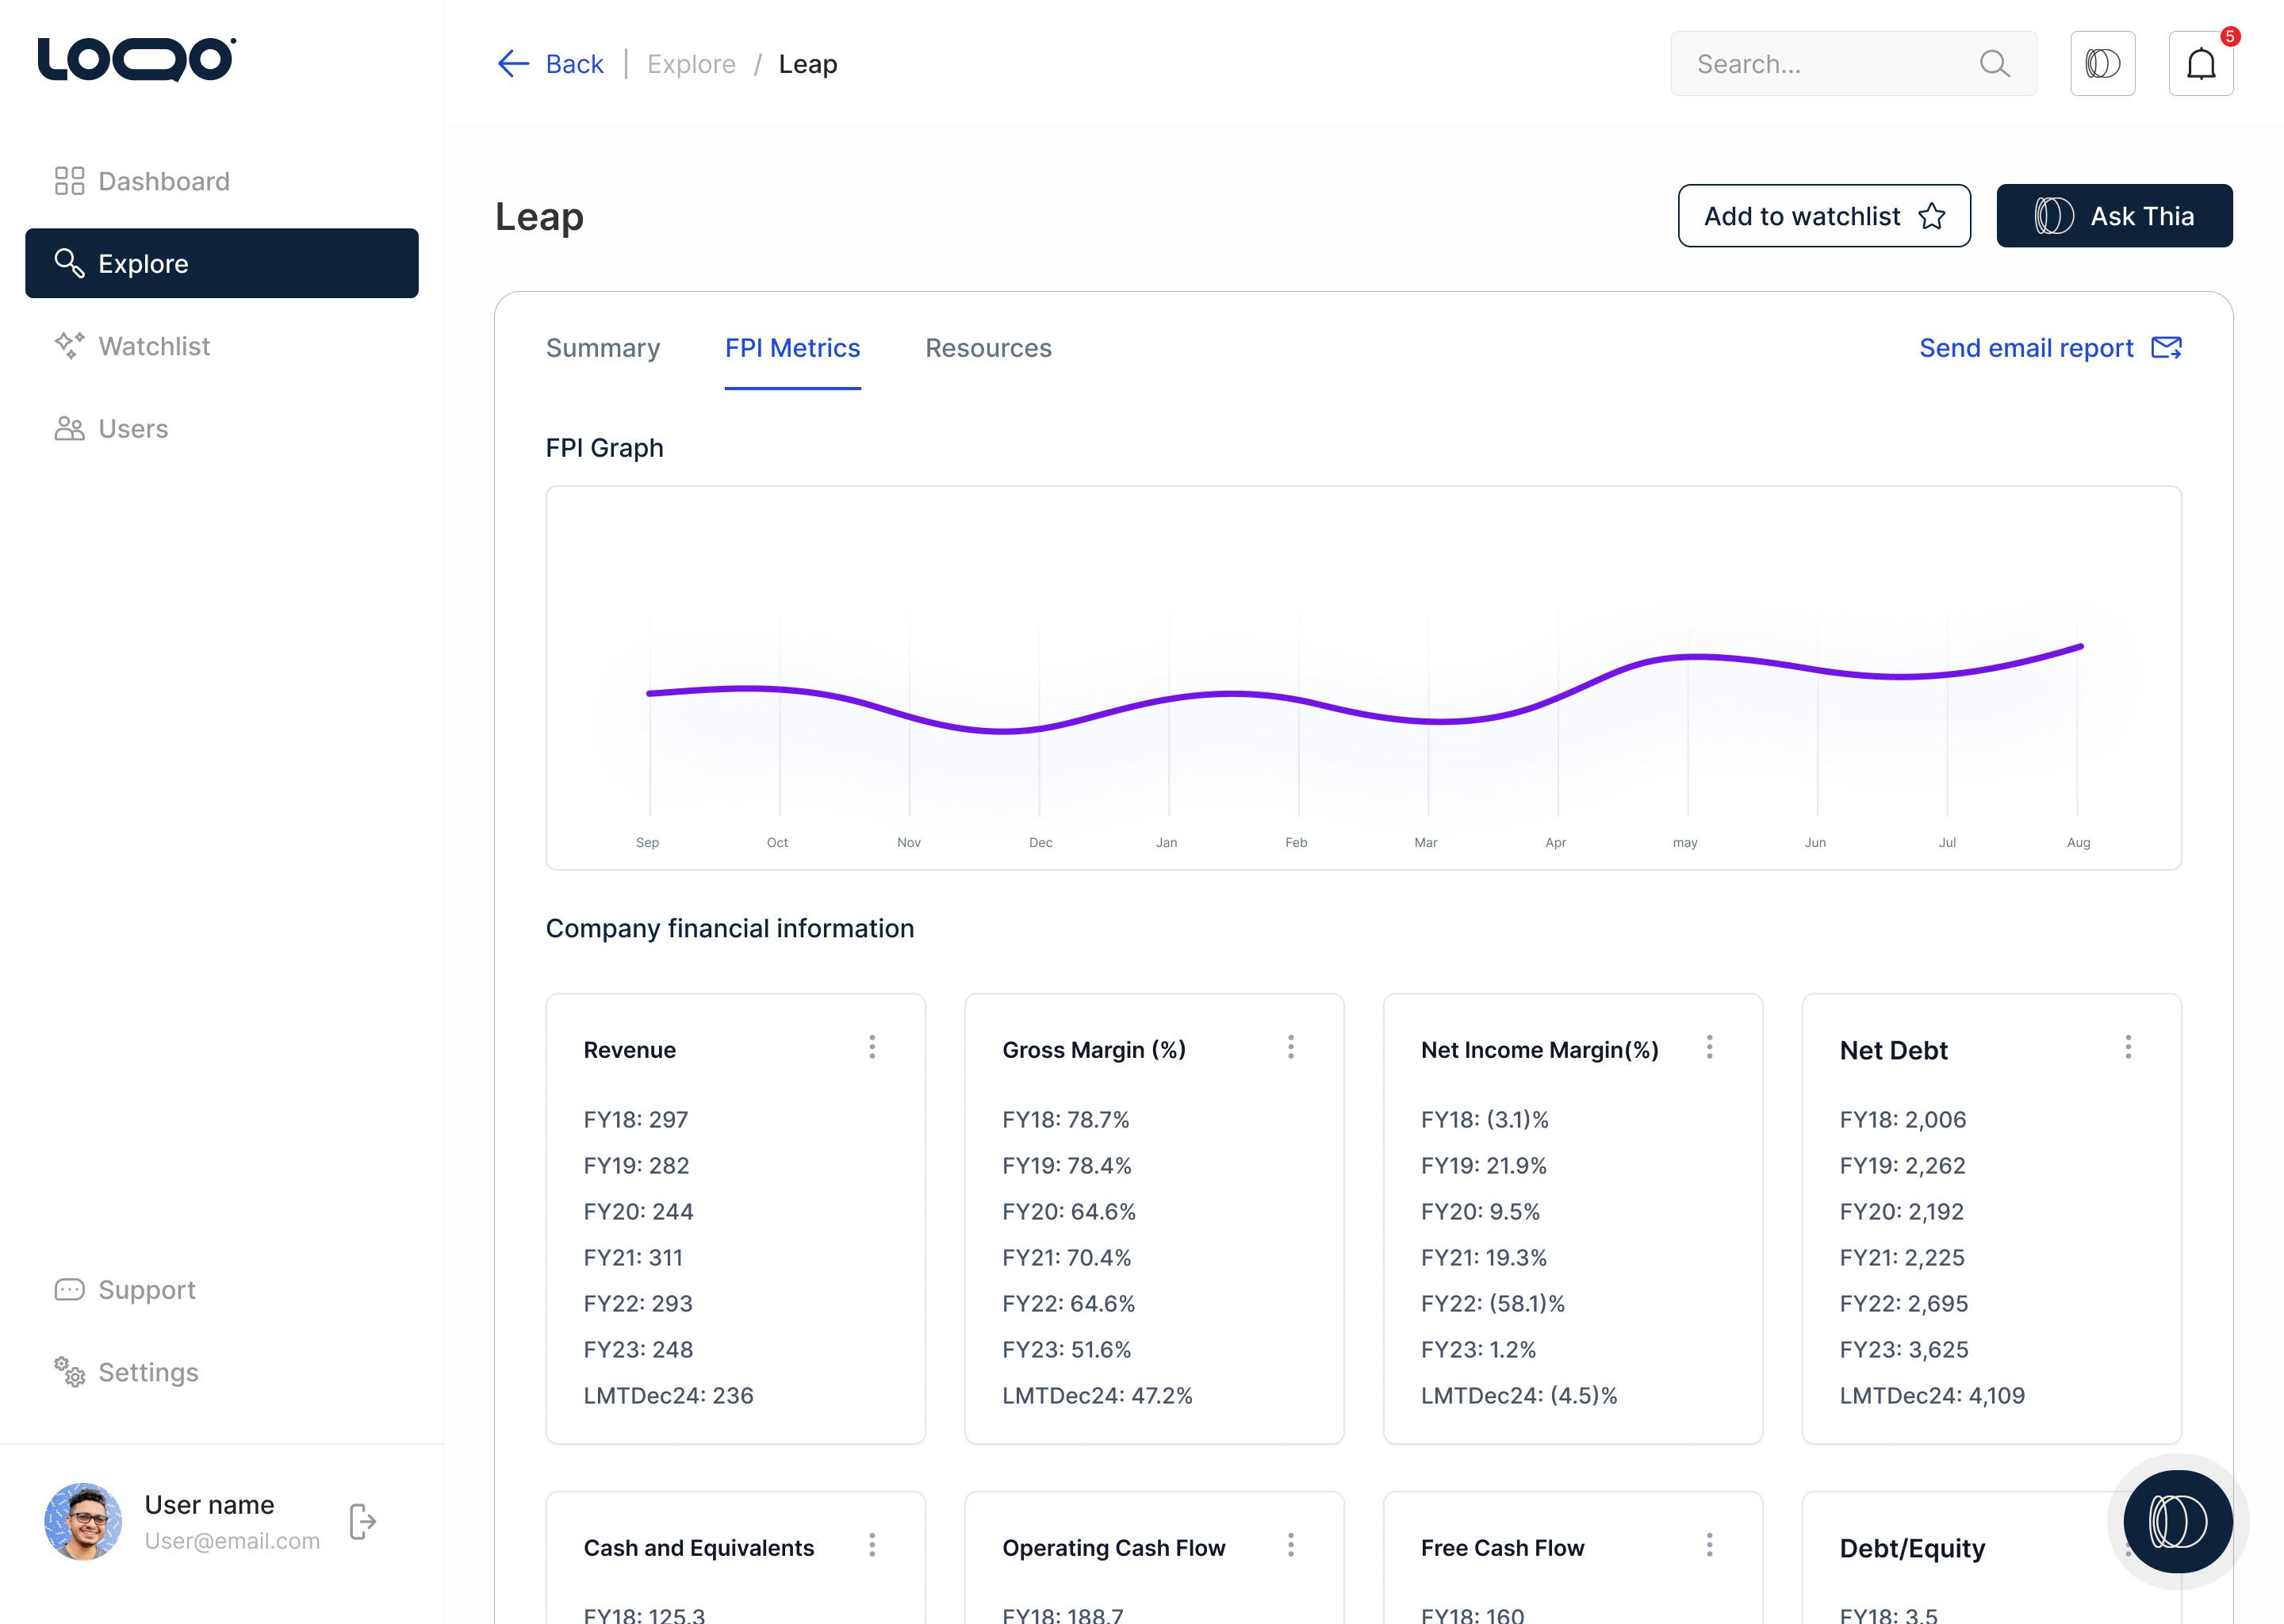Click the envelope icon for email report
Viewport: 2284px width, 1624px height.
point(2166,348)
